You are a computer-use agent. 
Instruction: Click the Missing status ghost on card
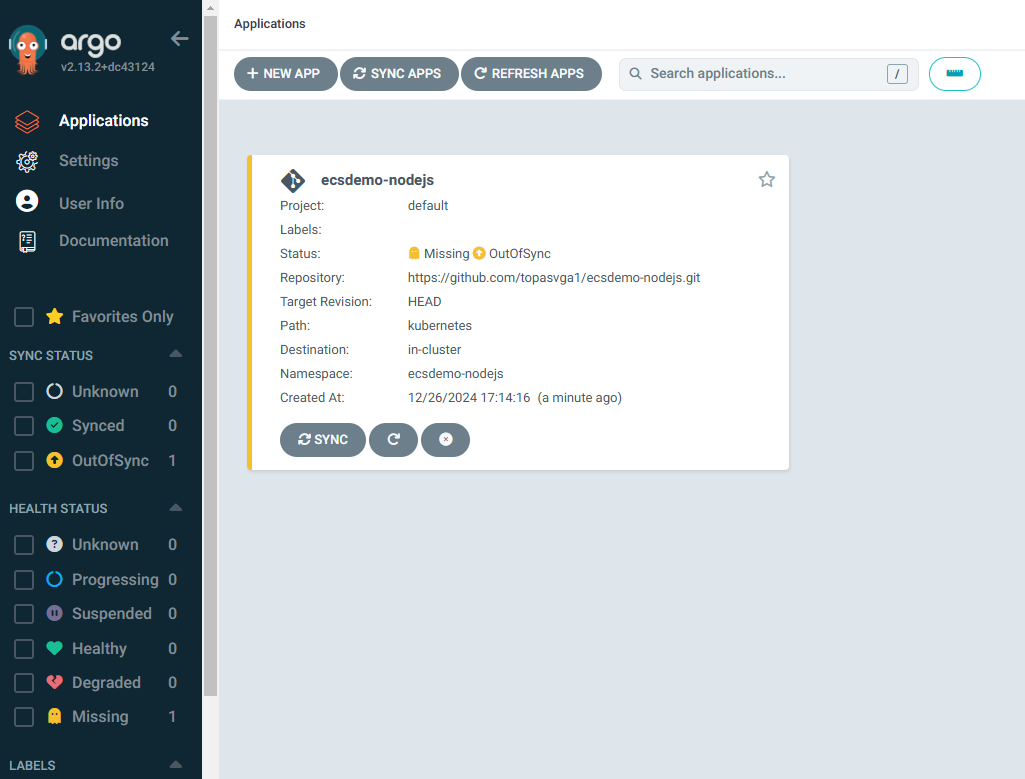click(414, 253)
